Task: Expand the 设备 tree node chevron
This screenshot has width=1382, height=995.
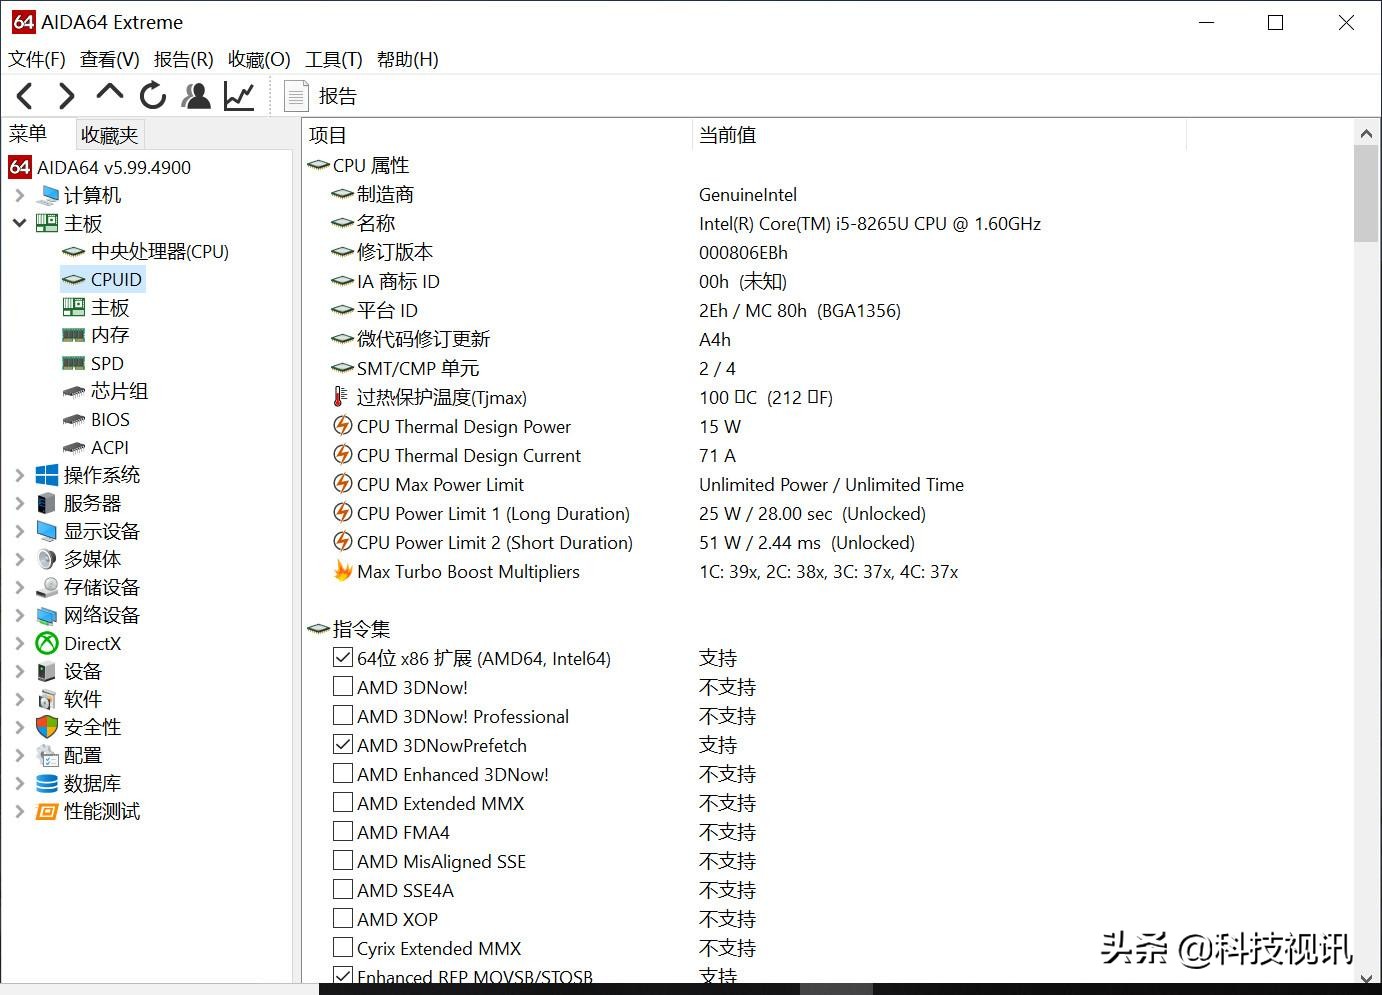Action: pos(19,671)
